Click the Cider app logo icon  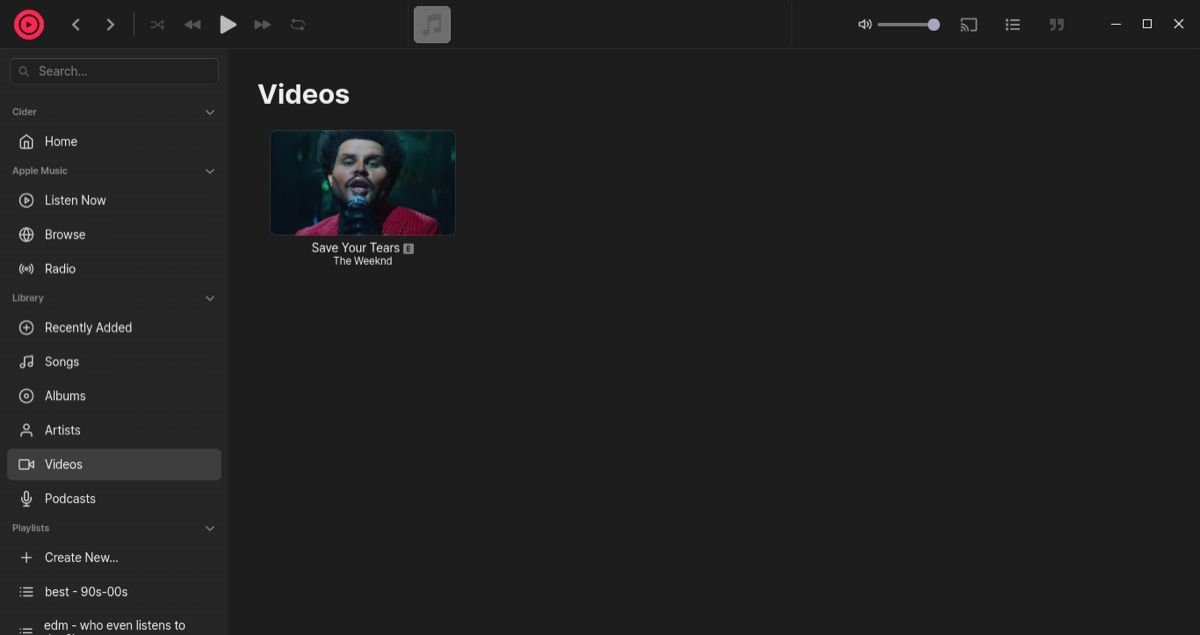29,24
